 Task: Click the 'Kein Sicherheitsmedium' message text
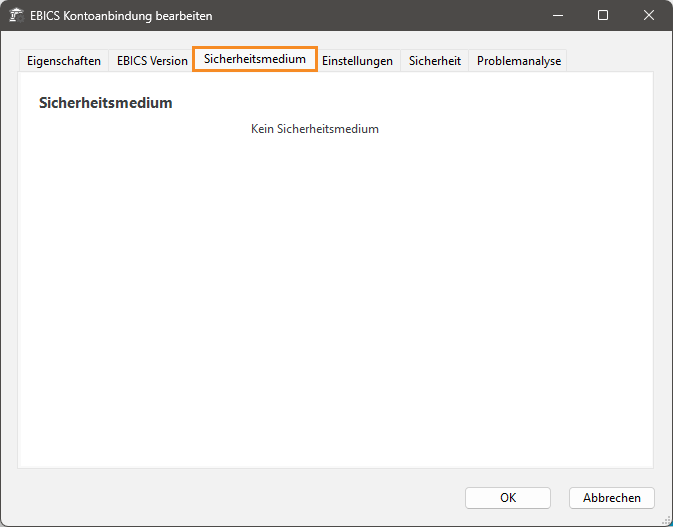tap(315, 129)
